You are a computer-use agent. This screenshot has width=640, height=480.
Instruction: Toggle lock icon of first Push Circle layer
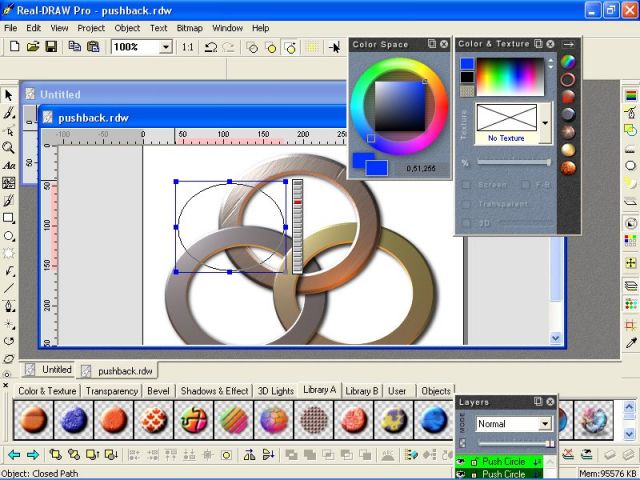[x=473, y=462]
